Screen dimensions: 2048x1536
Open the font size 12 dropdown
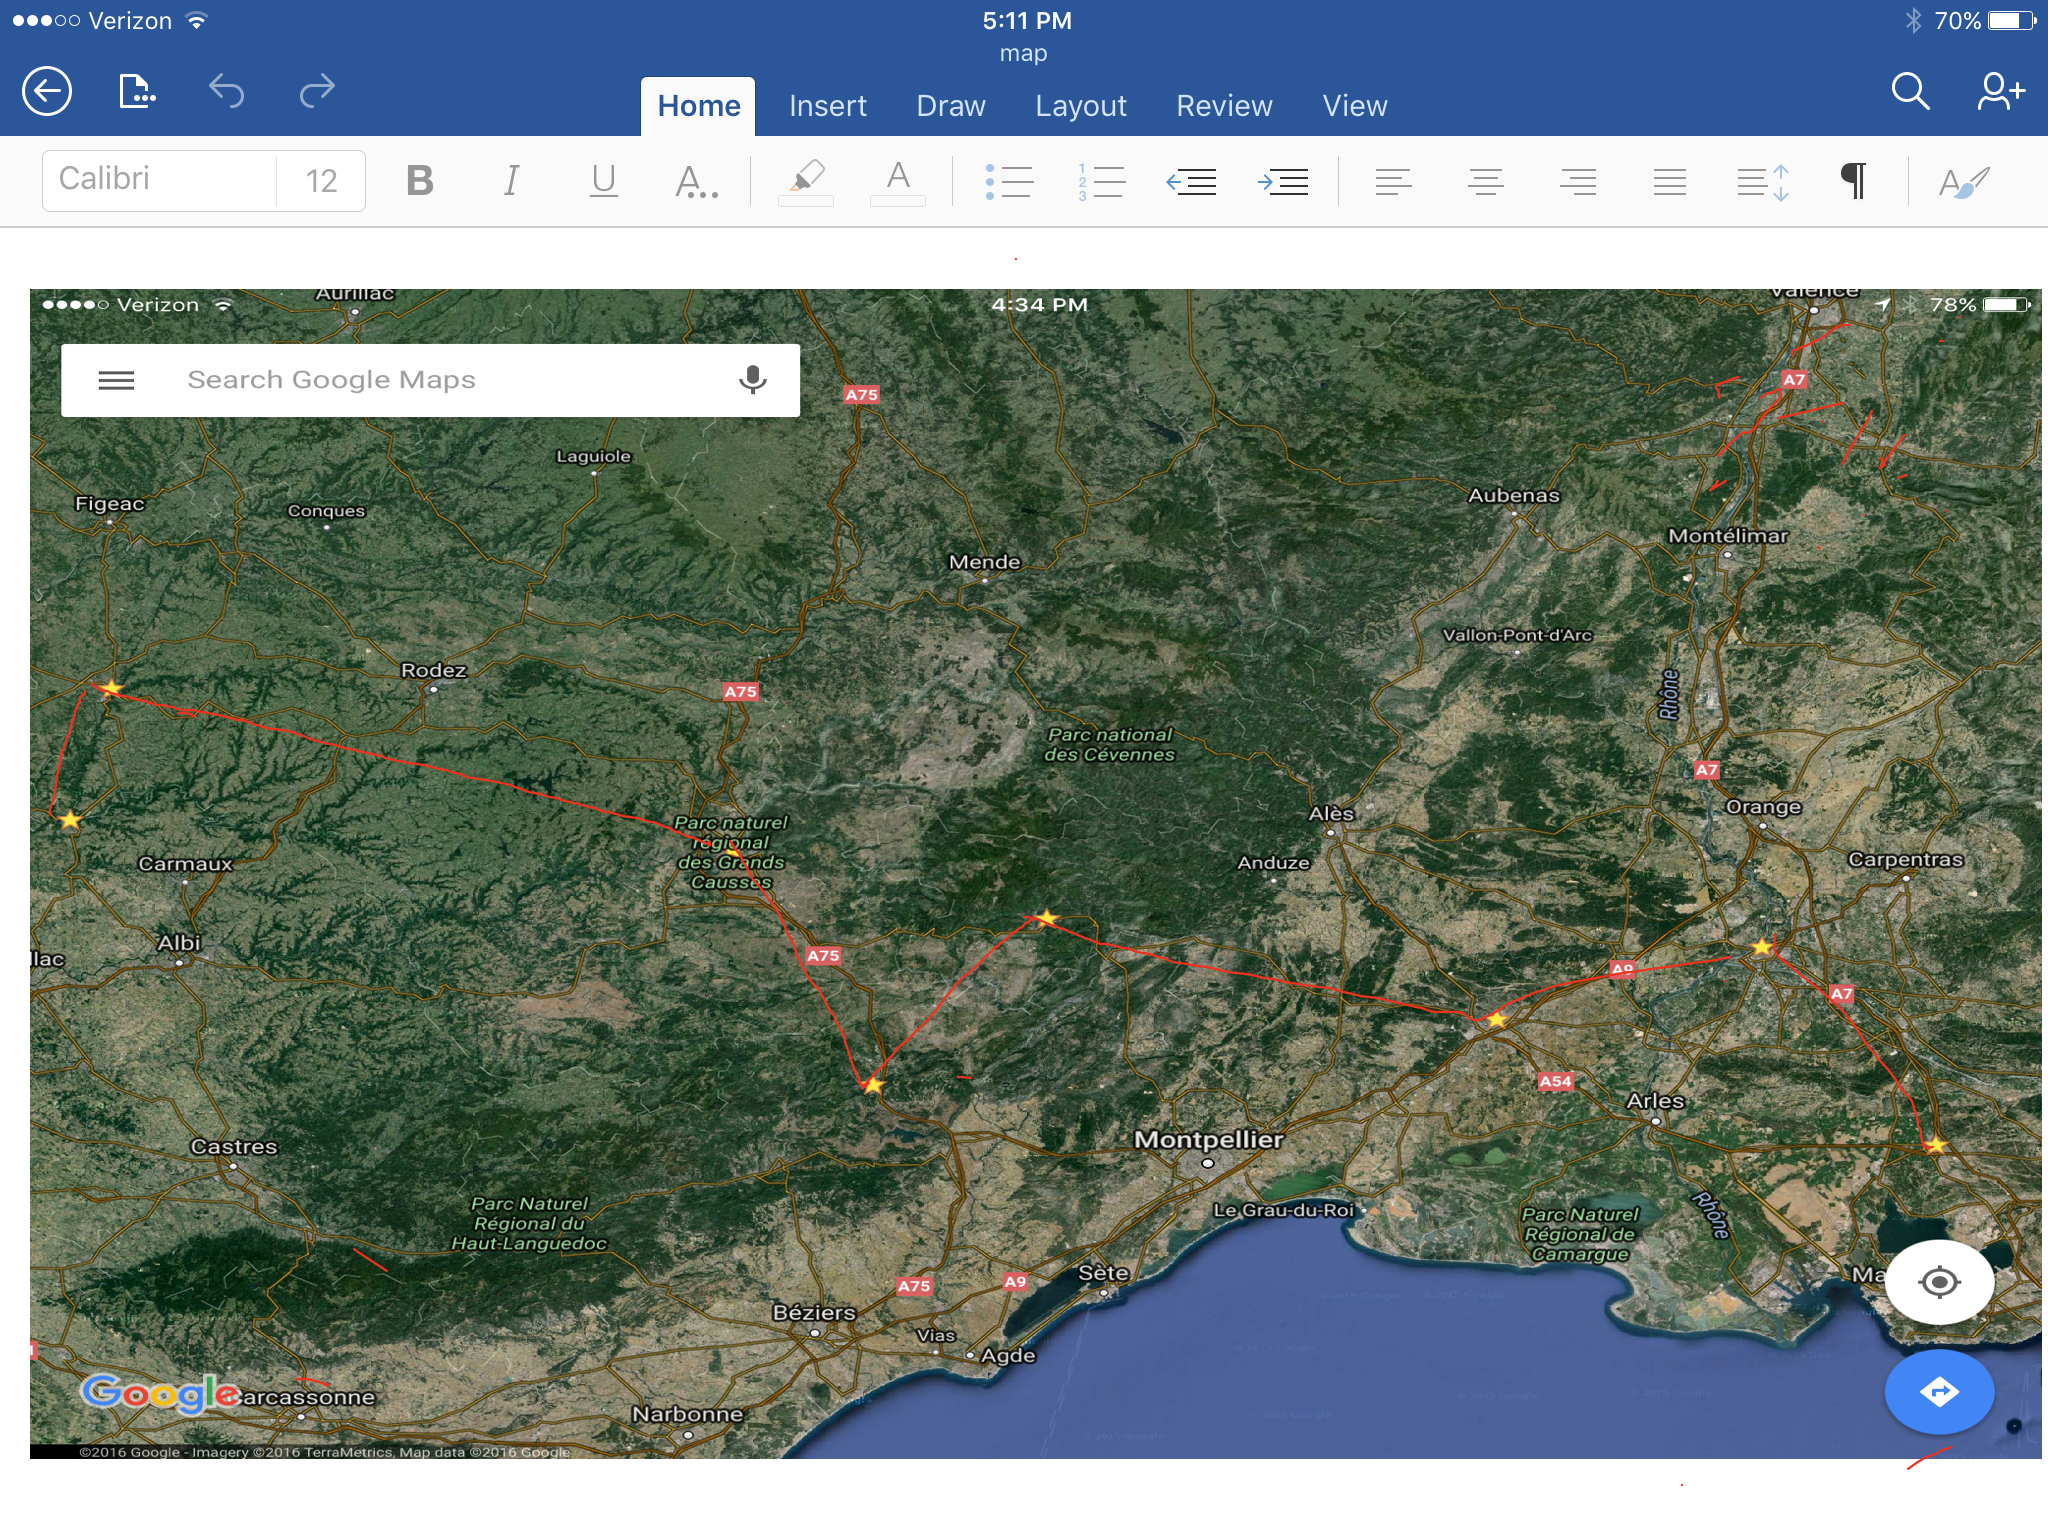[x=321, y=181]
